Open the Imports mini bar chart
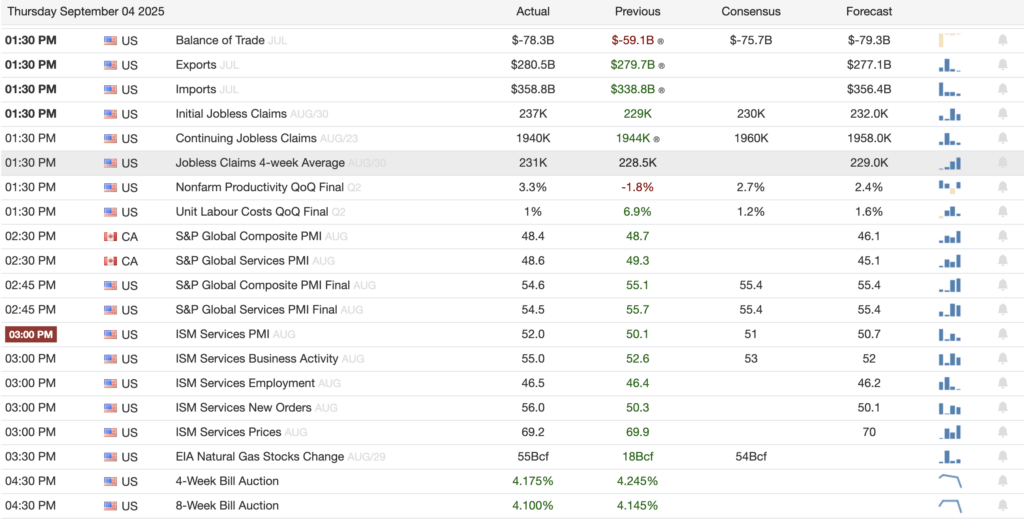This screenshot has height=519, width=1024. coord(949,89)
